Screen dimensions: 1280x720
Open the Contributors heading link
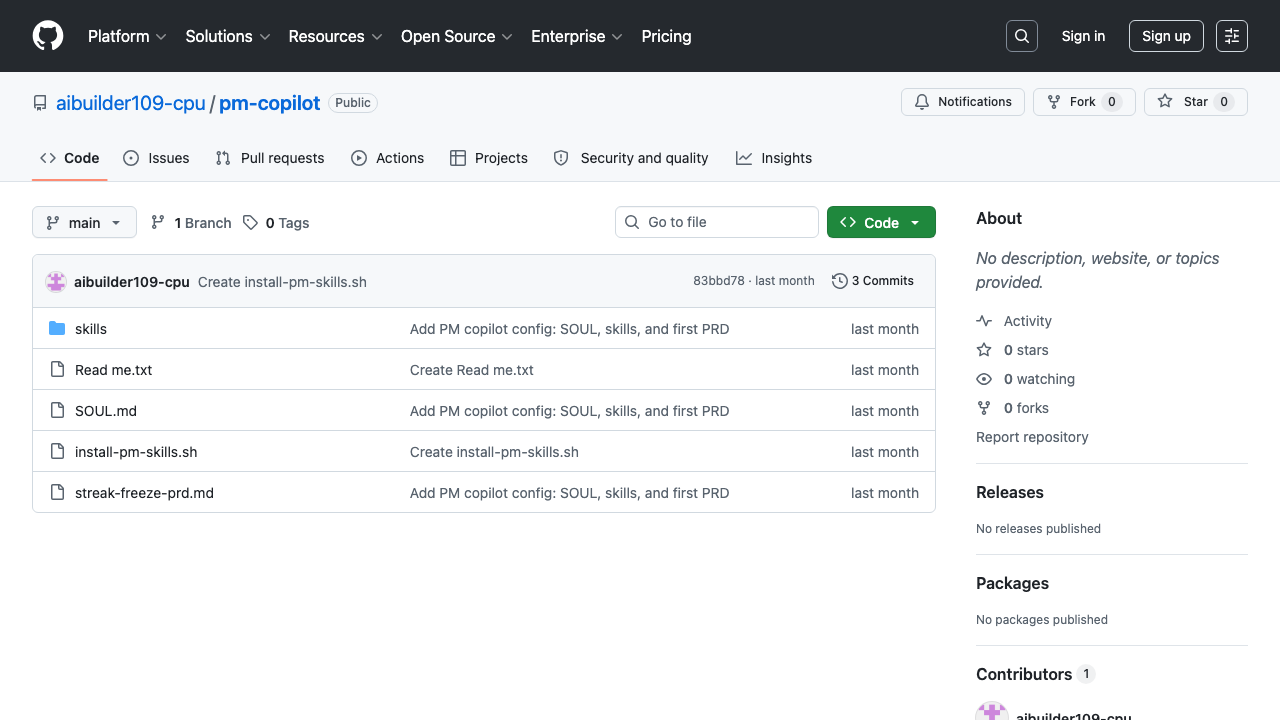pyautogui.click(x=1035, y=674)
